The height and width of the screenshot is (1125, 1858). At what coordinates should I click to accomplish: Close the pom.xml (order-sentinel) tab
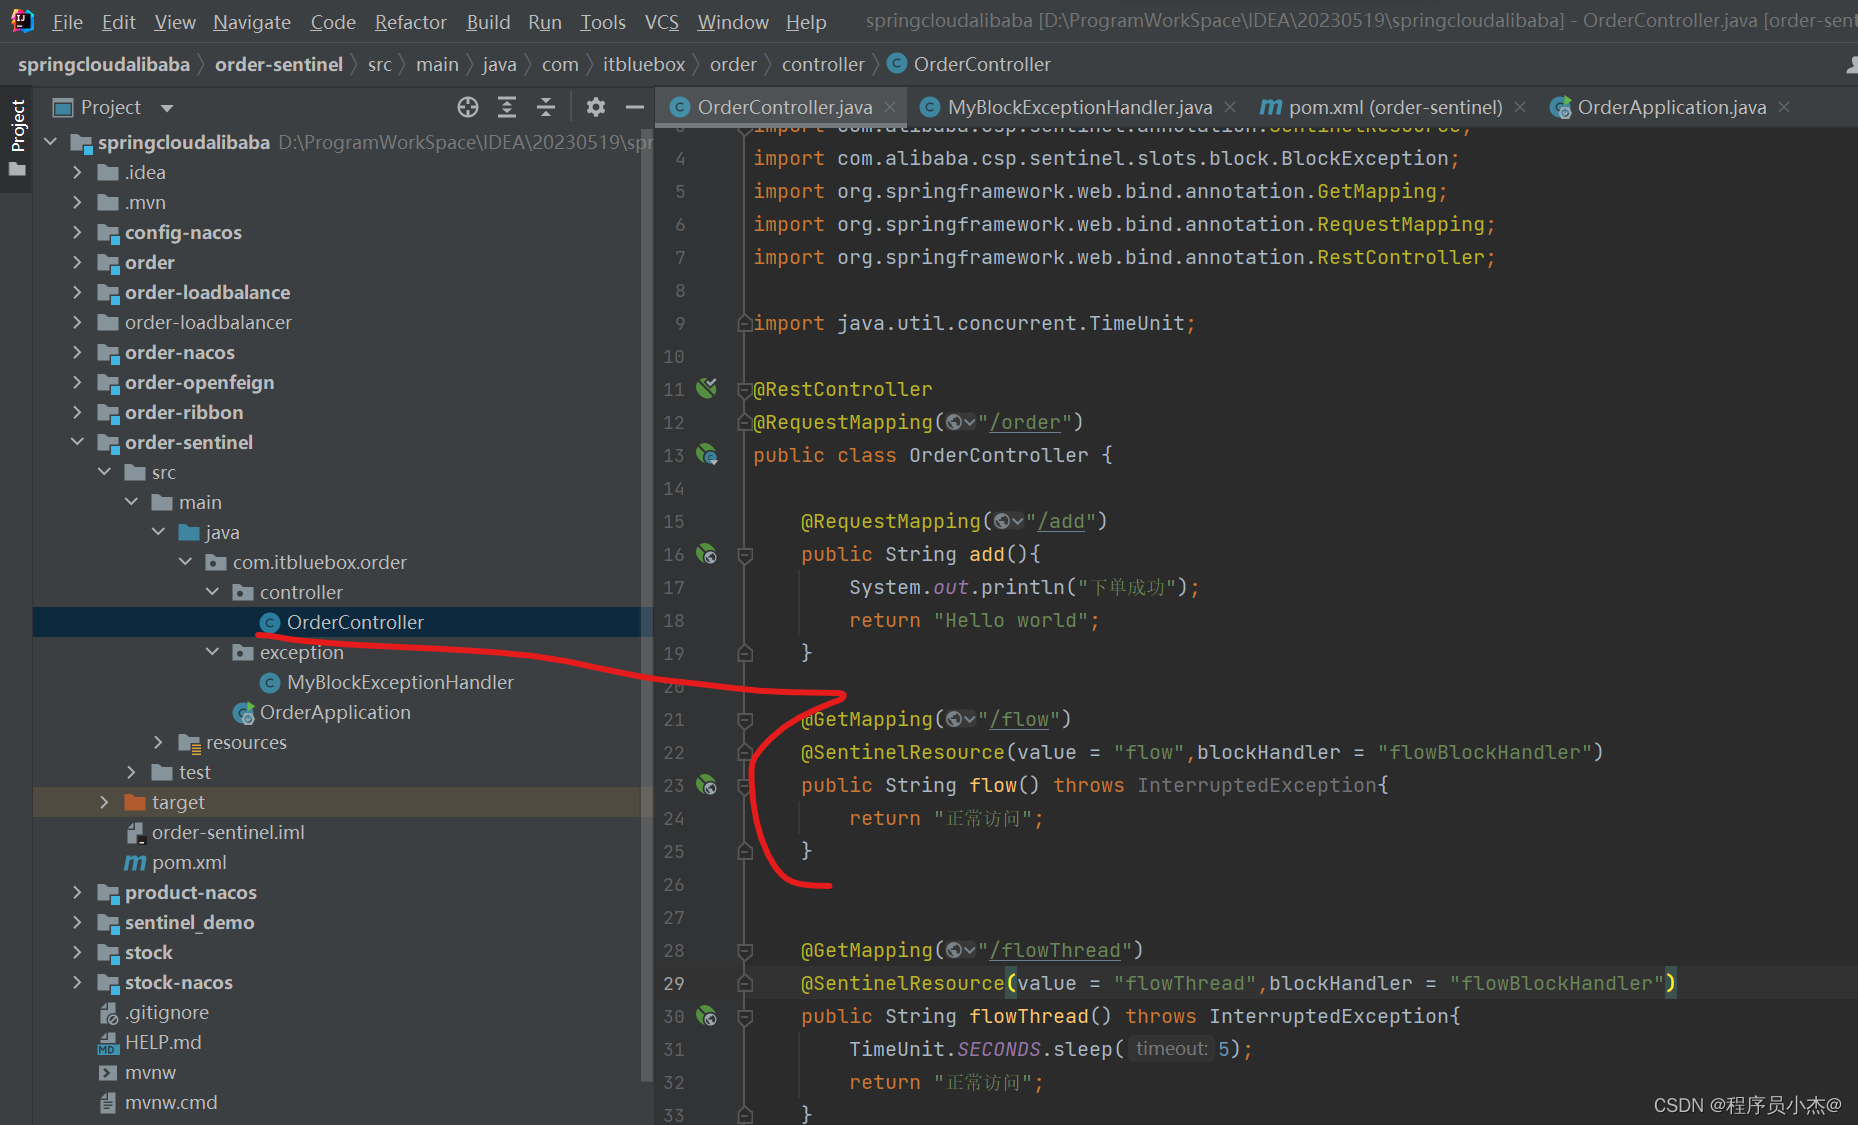point(1520,107)
